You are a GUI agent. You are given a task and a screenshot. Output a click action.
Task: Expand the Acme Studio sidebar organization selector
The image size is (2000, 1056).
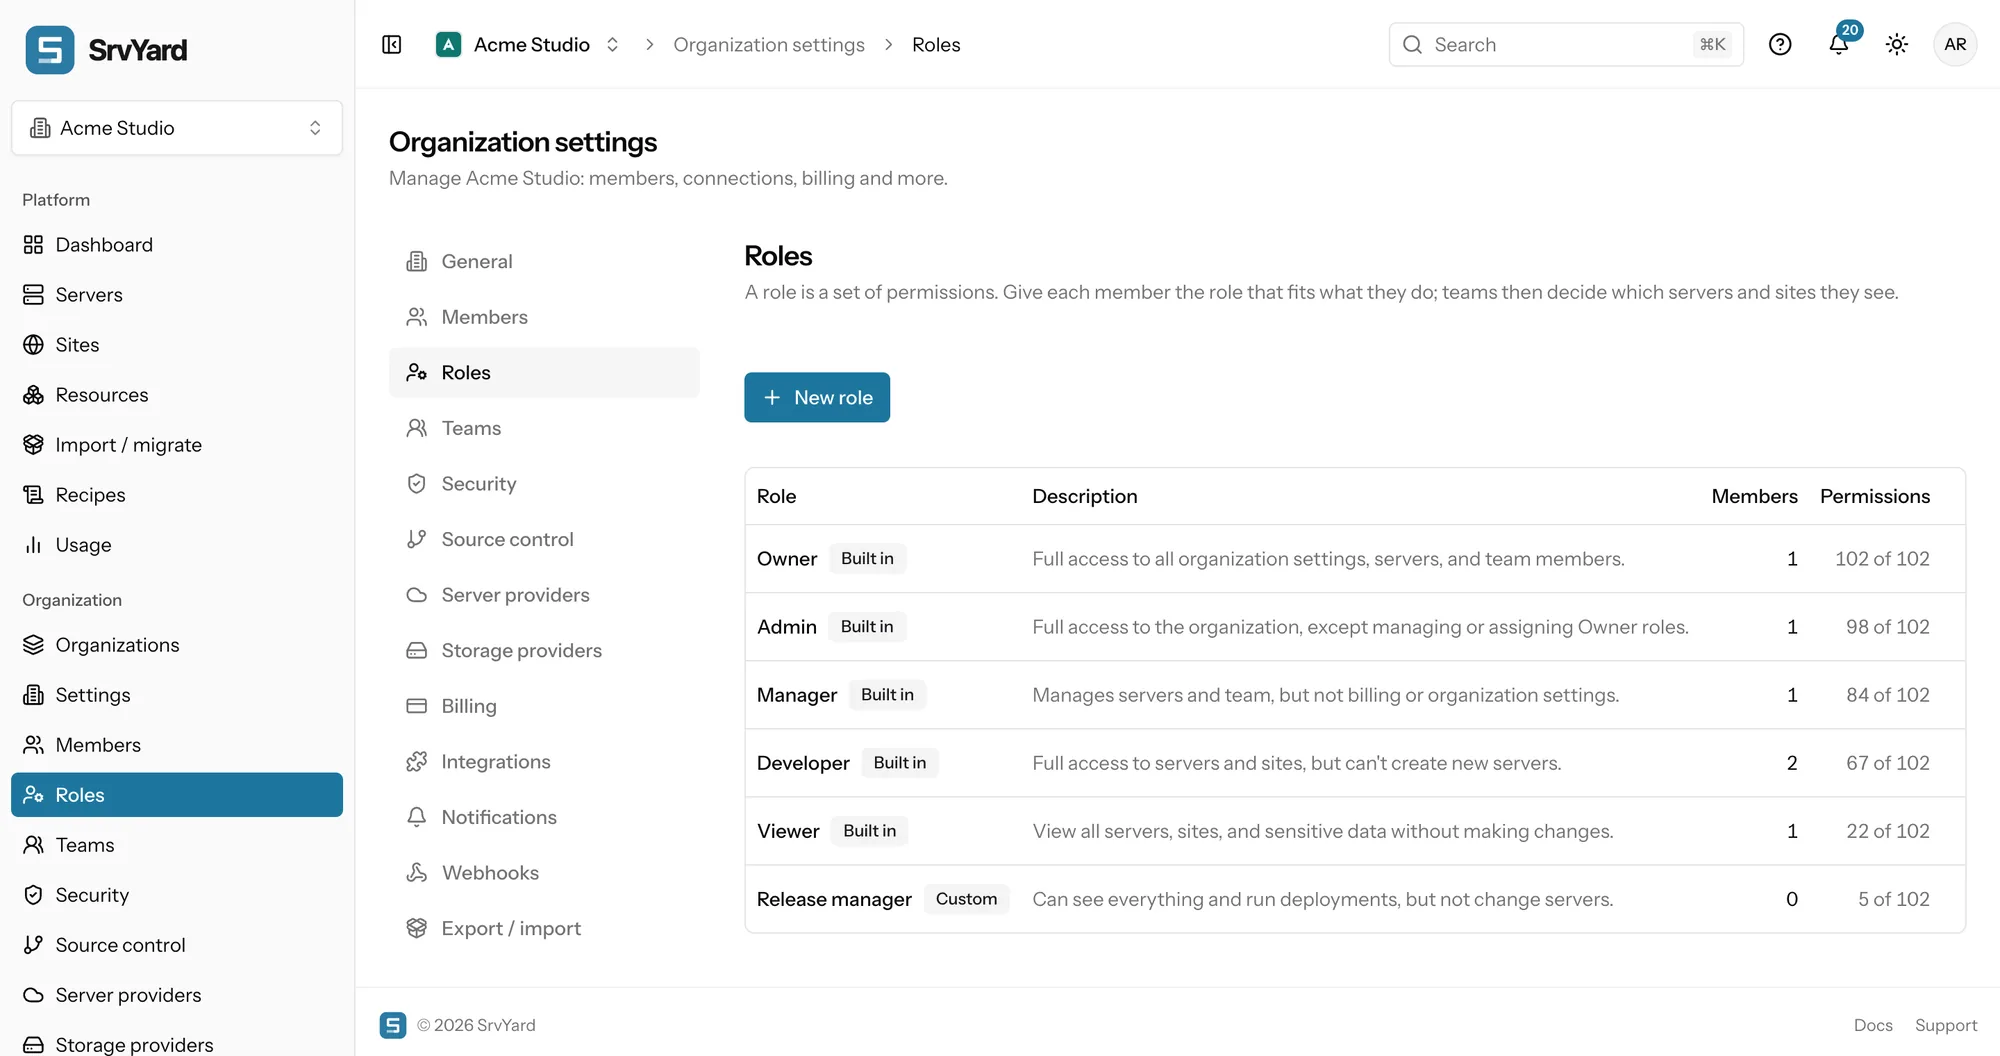coord(177,128)
